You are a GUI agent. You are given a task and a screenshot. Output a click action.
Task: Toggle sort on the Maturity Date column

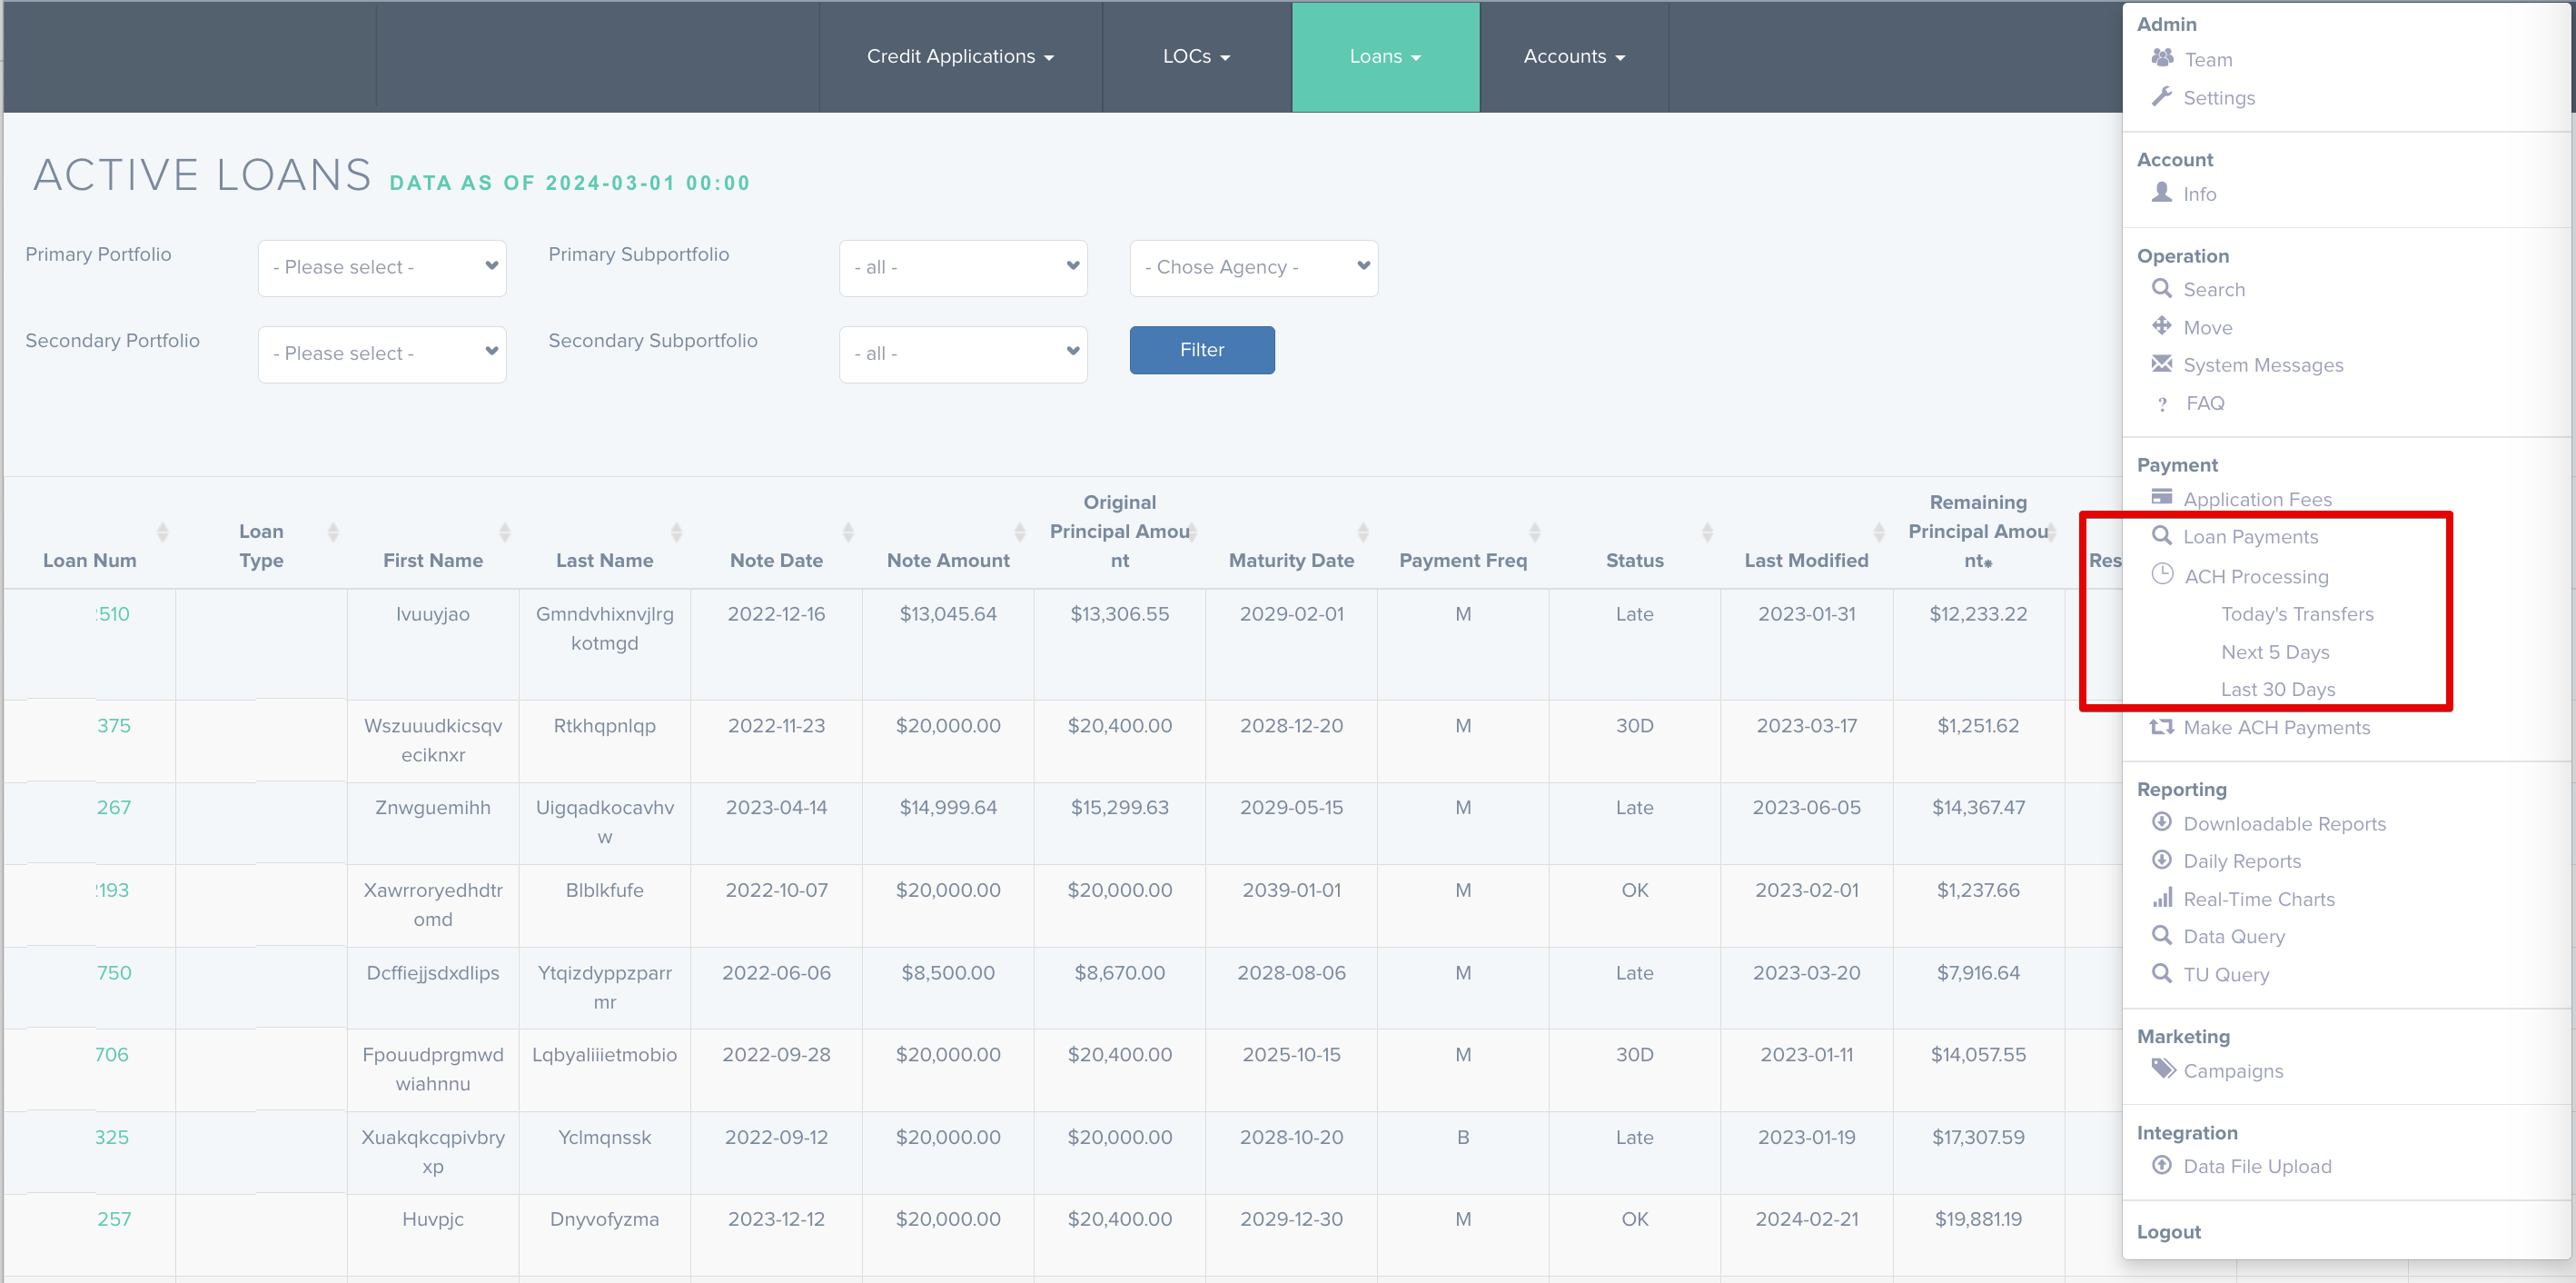pyautogui.click(x=1363, y=532)
